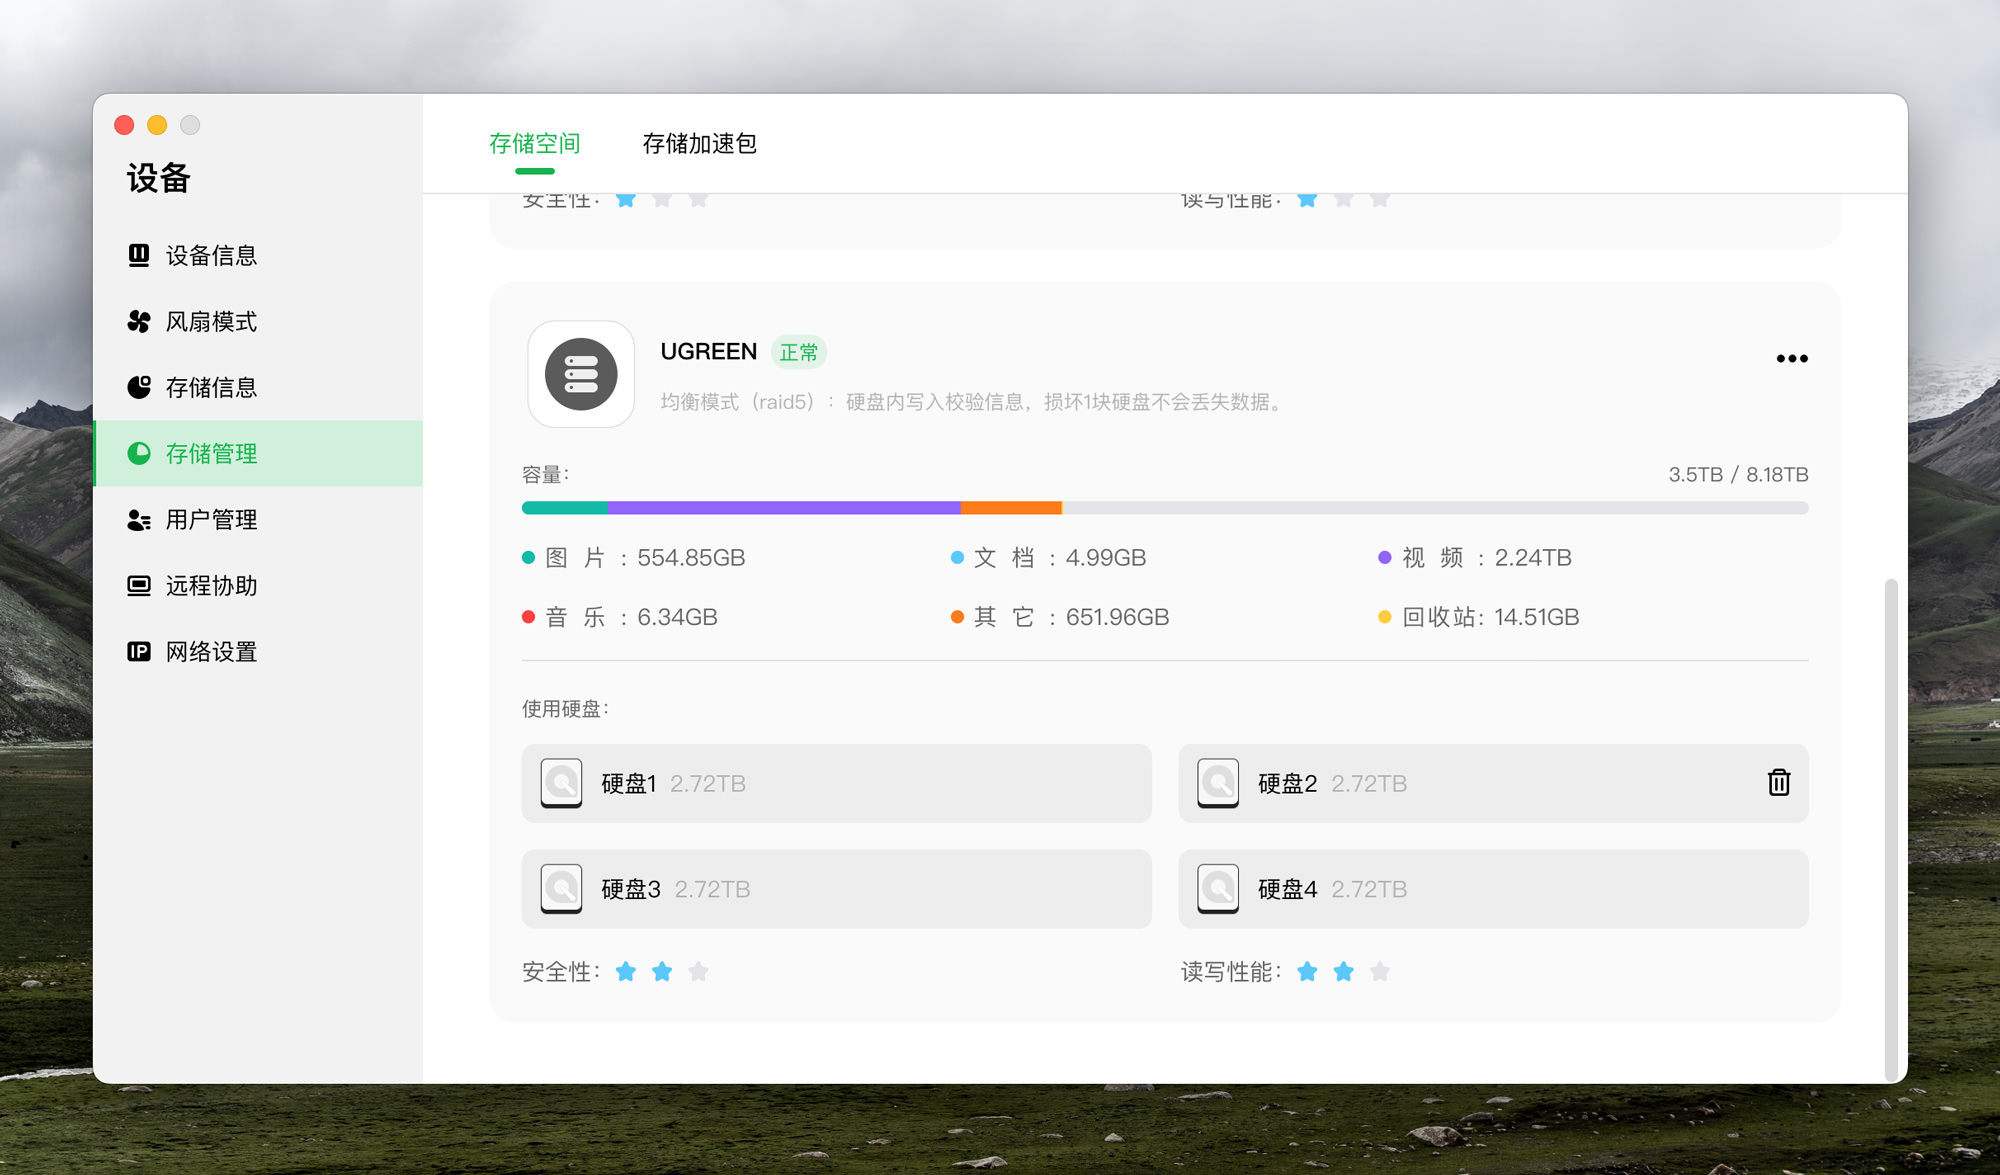2000x1175 pixels.
Task: Click the 视频 legend dot
Action: (x=1384, y=558)
